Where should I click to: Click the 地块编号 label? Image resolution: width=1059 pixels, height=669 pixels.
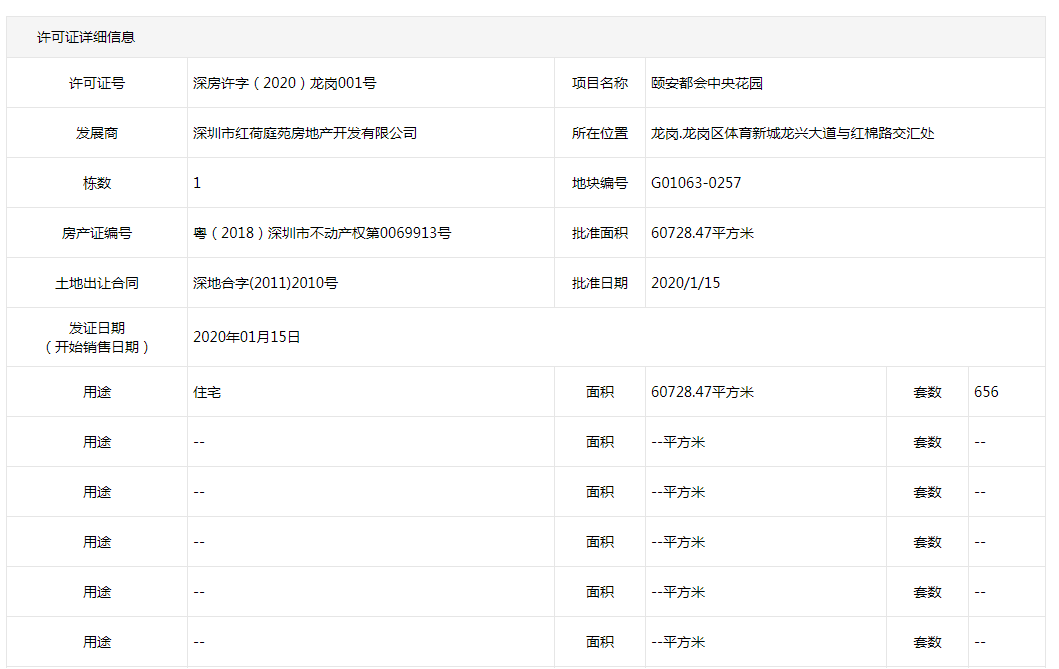click(600, 183)
